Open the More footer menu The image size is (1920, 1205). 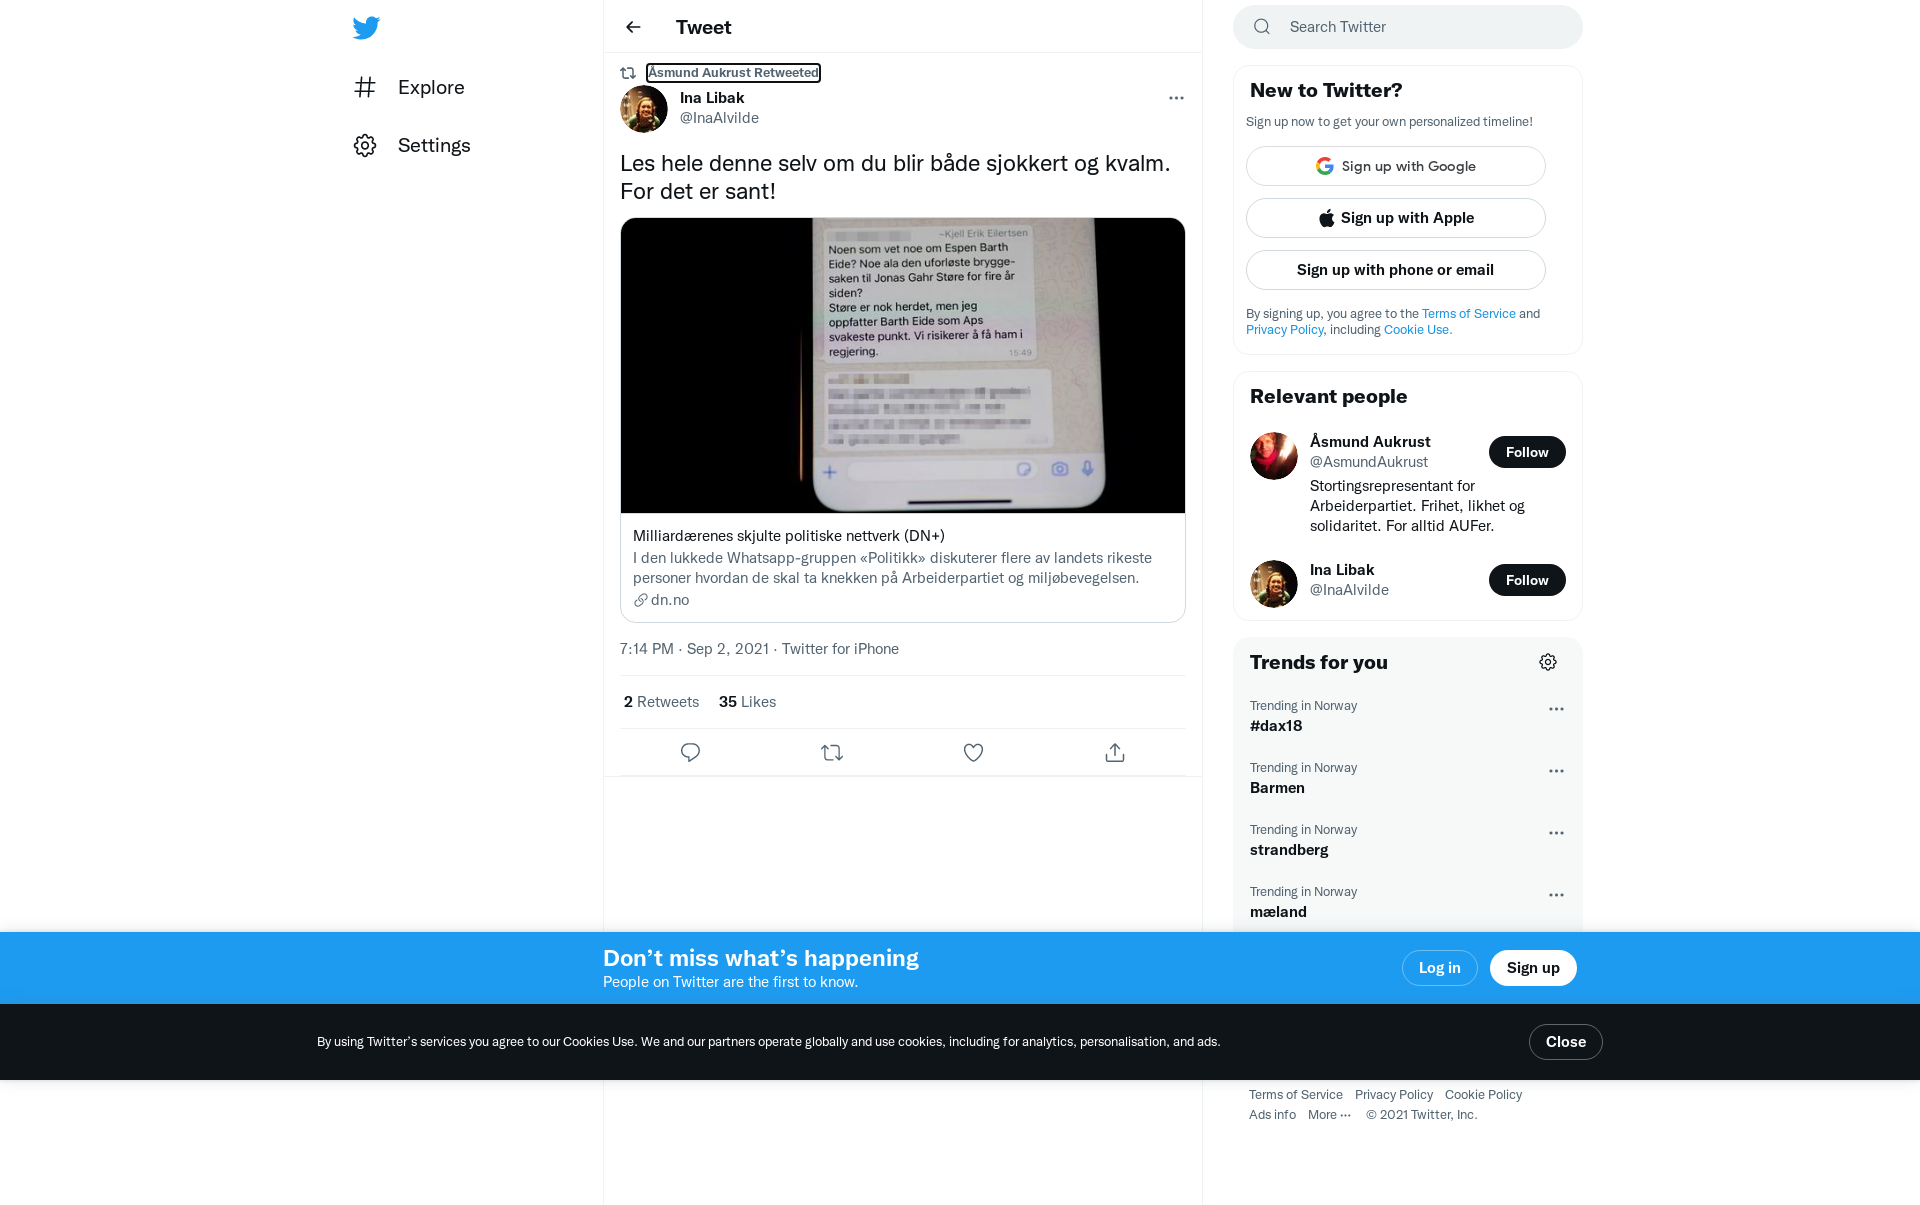coord(1329,1115)
